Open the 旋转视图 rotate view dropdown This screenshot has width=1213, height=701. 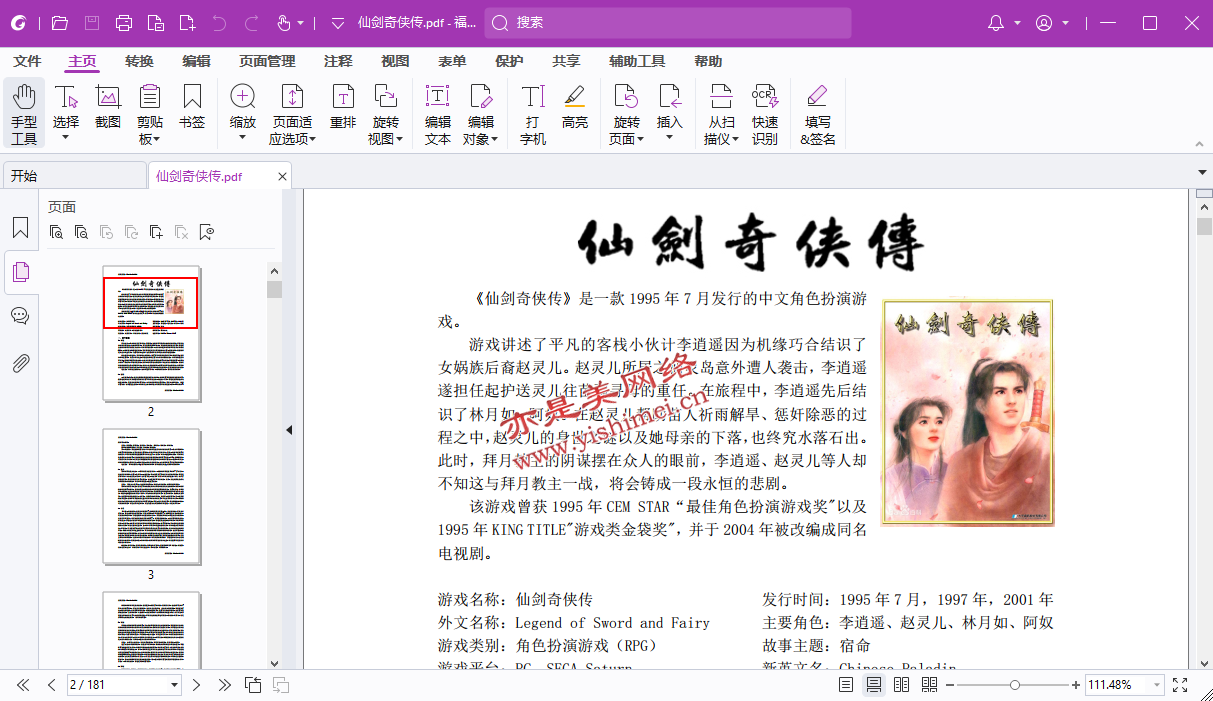tap(386, 139)
